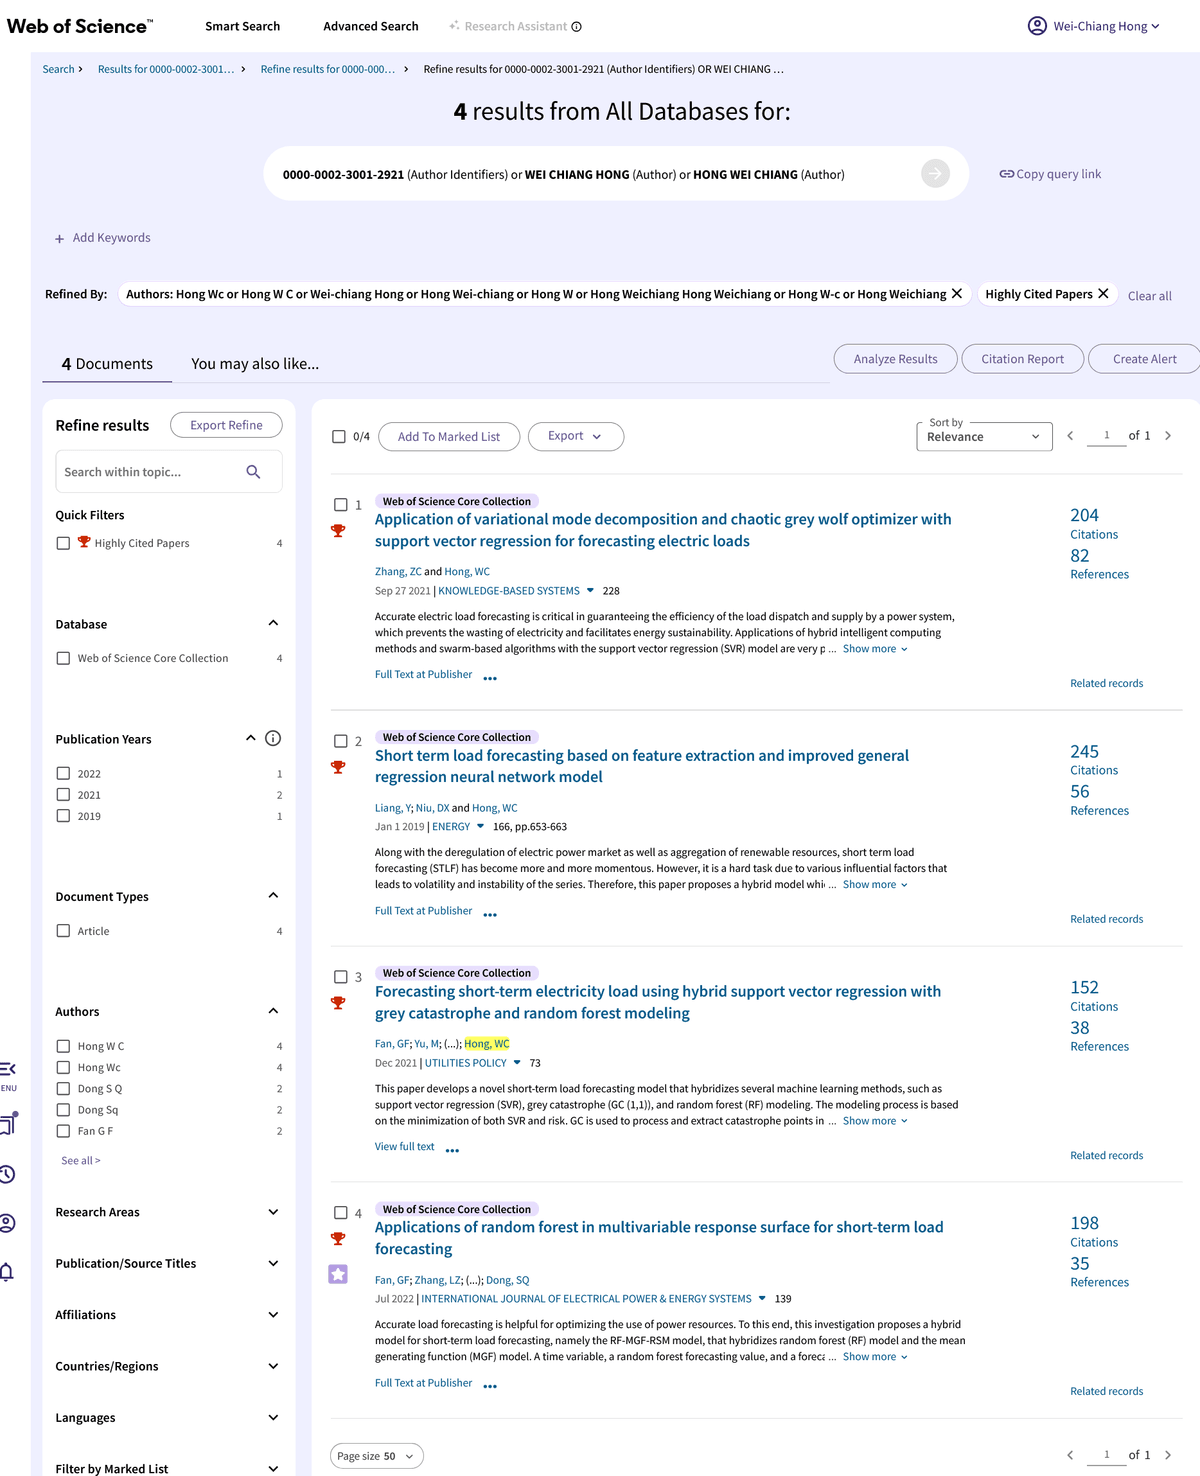1200x1476 pixels.
Task: Switch to the You may also like tab
Action: click(x=255, y=364)
